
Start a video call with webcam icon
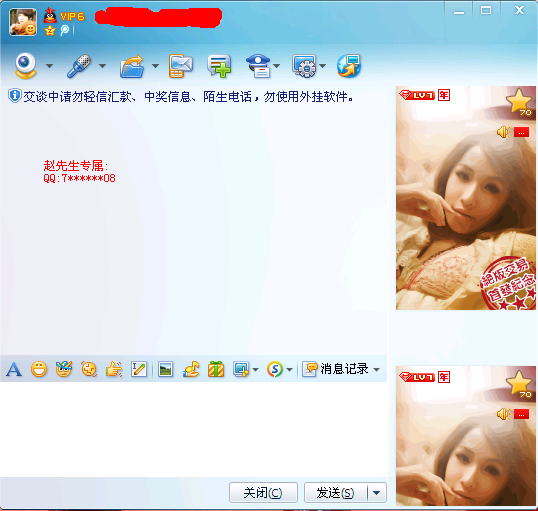point(25,65)
